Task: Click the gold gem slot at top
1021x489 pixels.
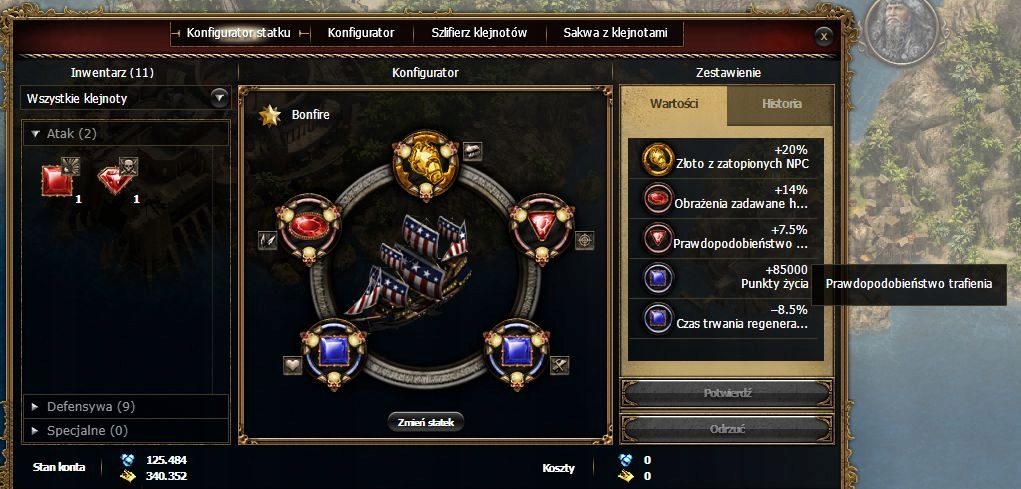Action: (426, 164)
